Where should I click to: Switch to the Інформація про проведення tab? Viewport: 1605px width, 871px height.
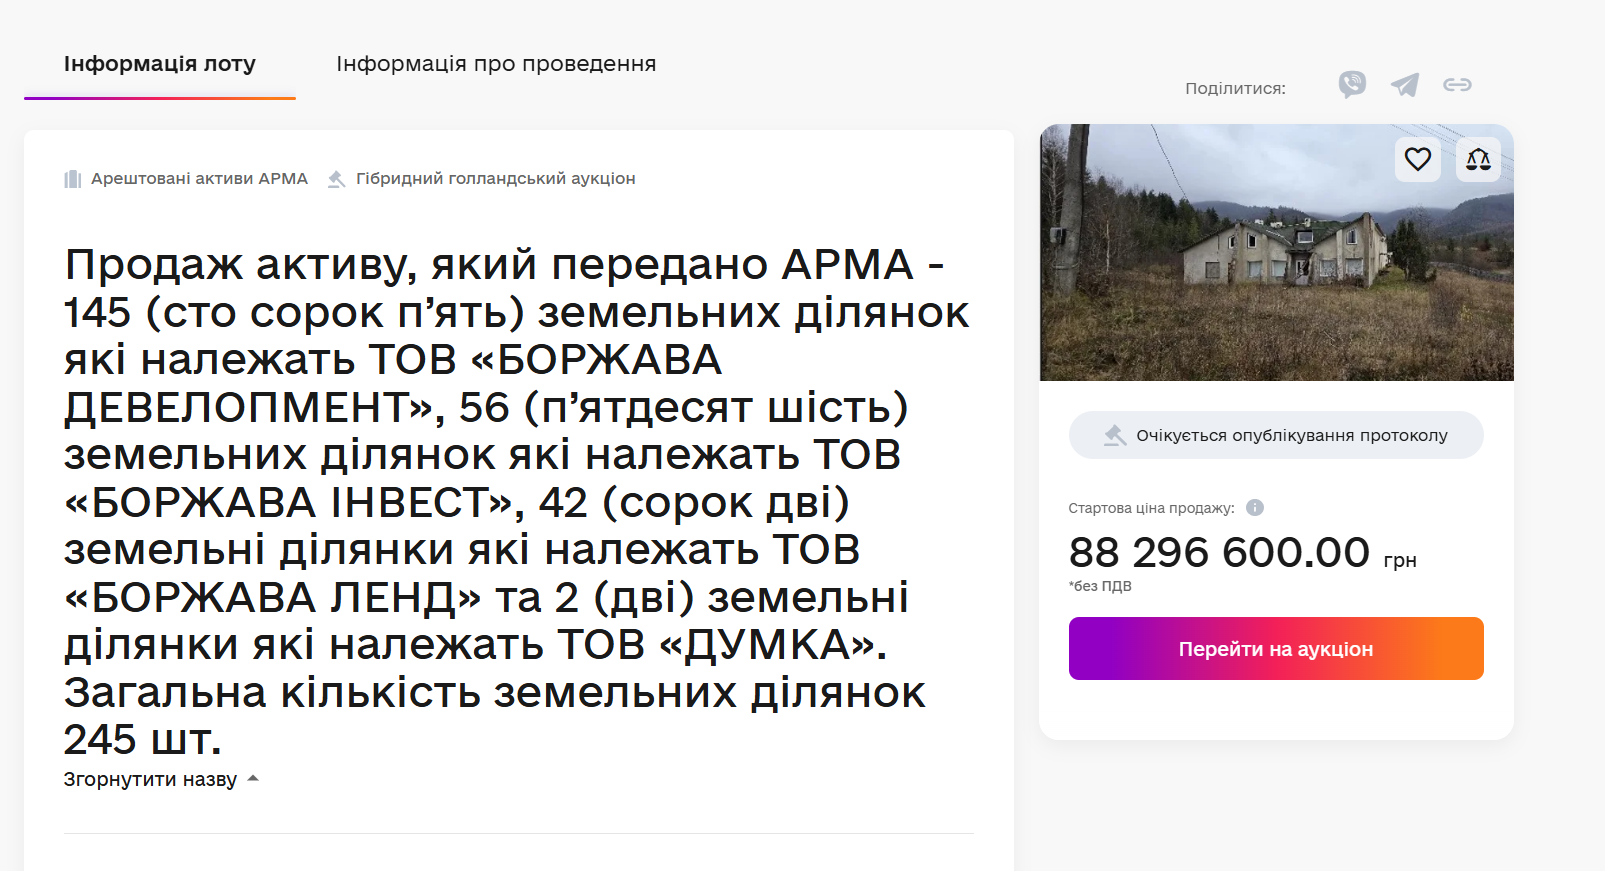click(x=497, y=62)
